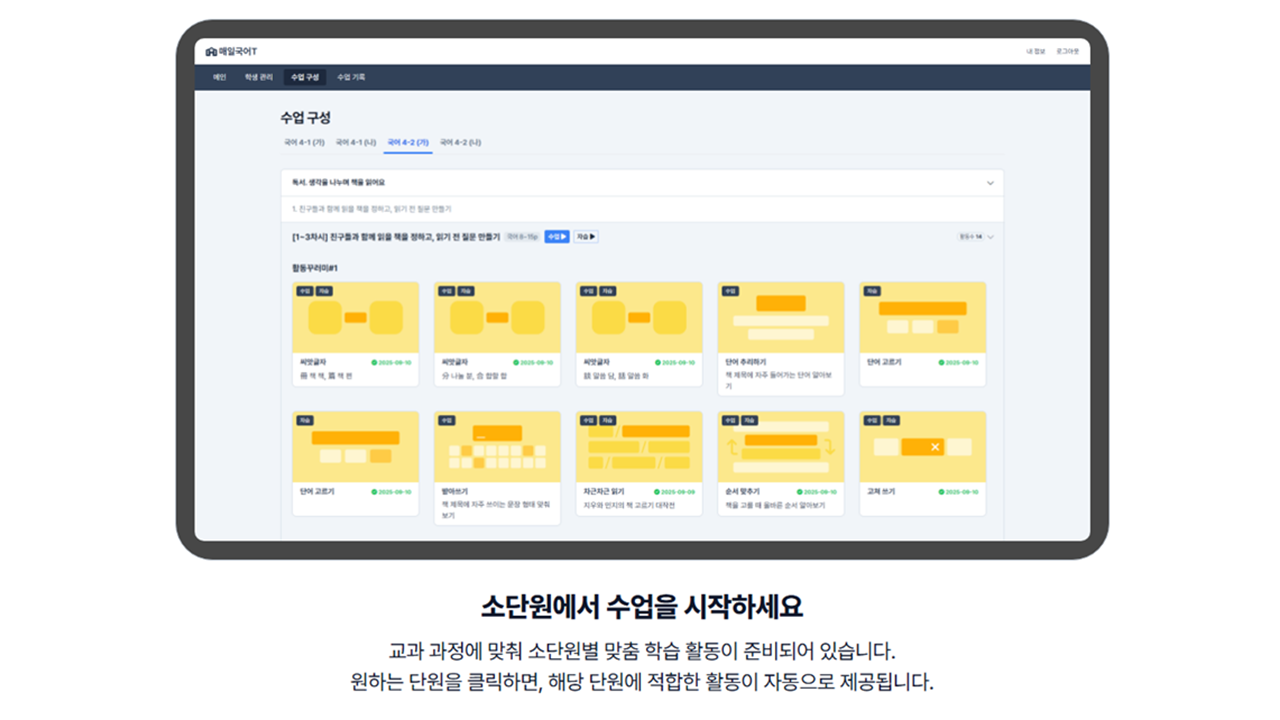Viewport: 1280px width, 720px height.
Task: Open the 단어 추리하기 activity thumbnail
Action: (780, 317)
